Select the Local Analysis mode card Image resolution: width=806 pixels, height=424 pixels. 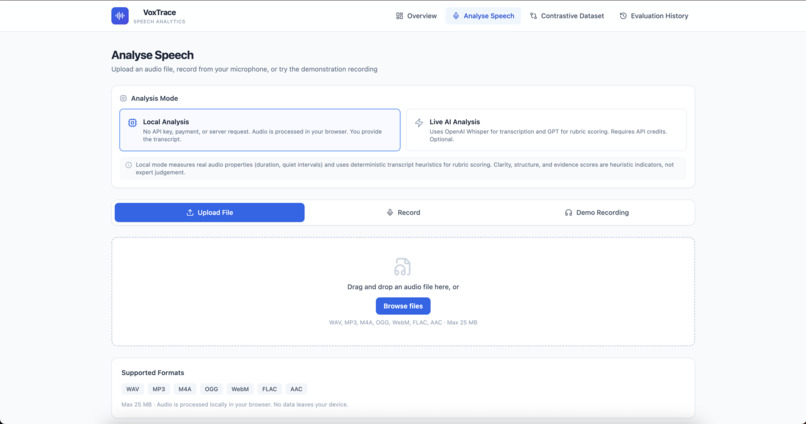260,130
